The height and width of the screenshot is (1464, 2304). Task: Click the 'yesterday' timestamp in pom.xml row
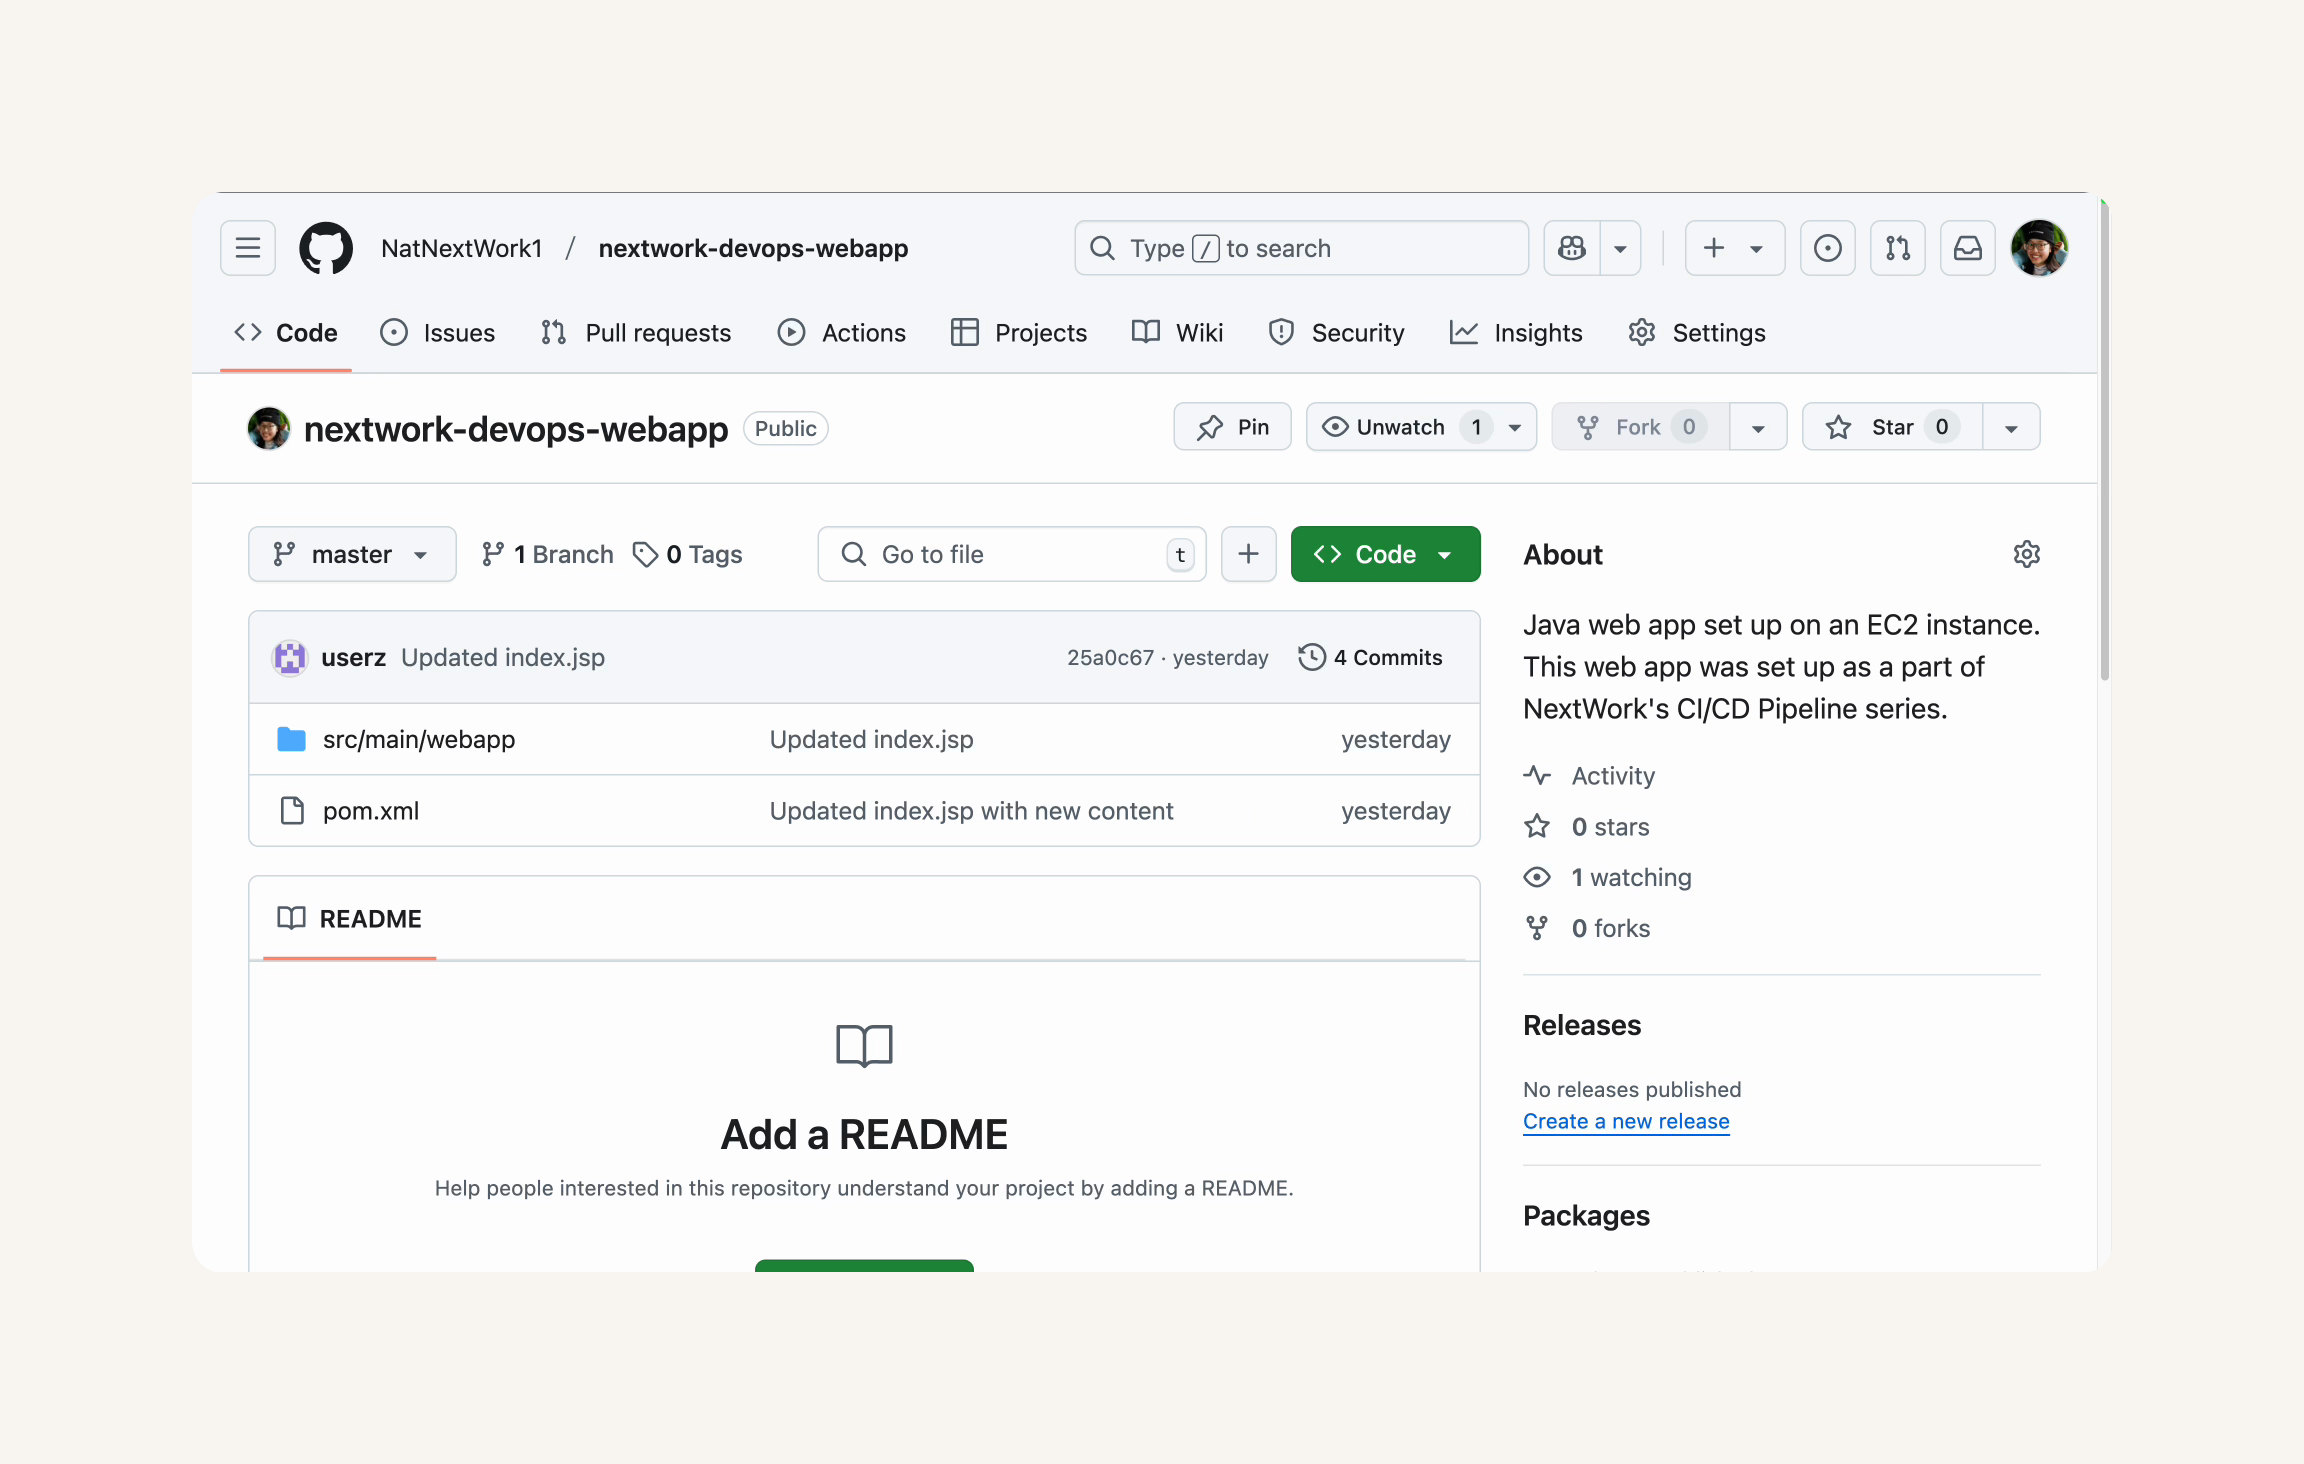pyautogui.click(x=1396, y=811)
